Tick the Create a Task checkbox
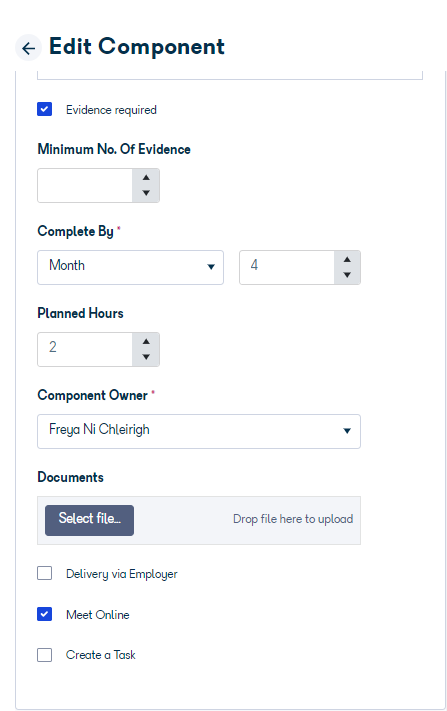447x711 pixels. pyautogui.click(x=44, y=655)
